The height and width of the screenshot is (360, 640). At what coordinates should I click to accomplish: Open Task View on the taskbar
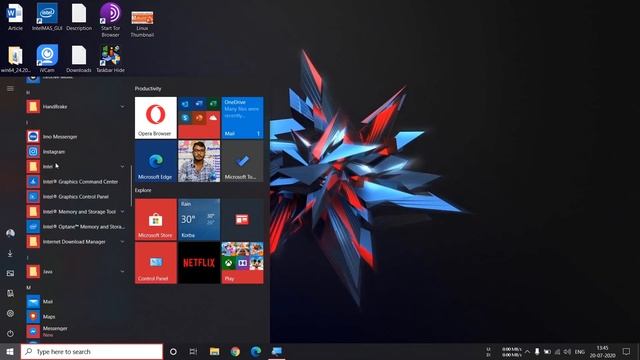coord(193,351)
